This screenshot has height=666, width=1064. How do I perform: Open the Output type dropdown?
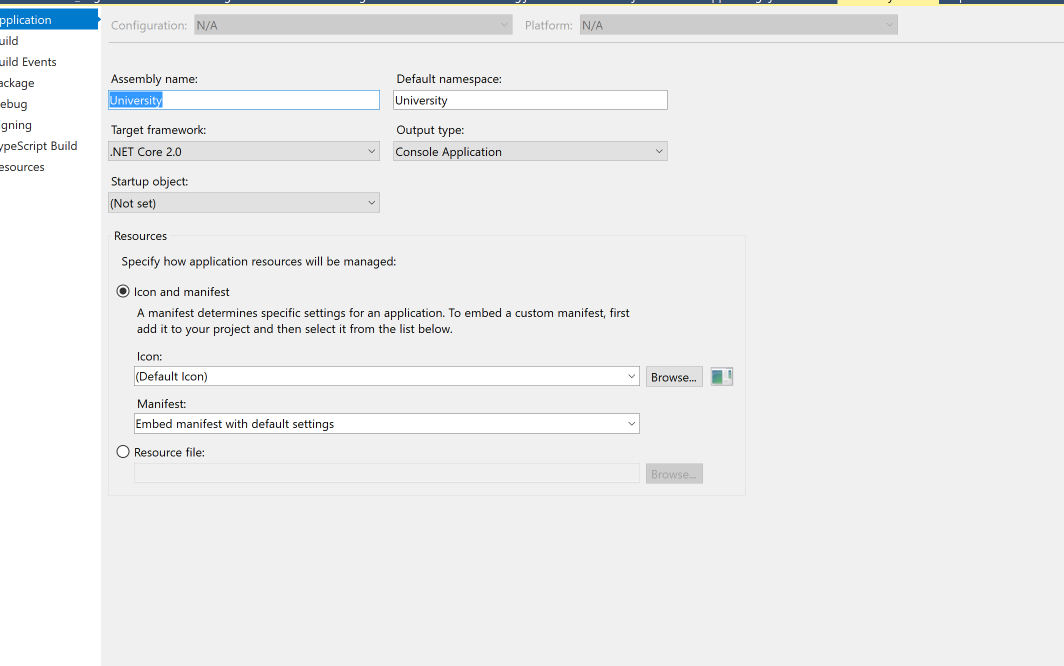click(659, 150)
